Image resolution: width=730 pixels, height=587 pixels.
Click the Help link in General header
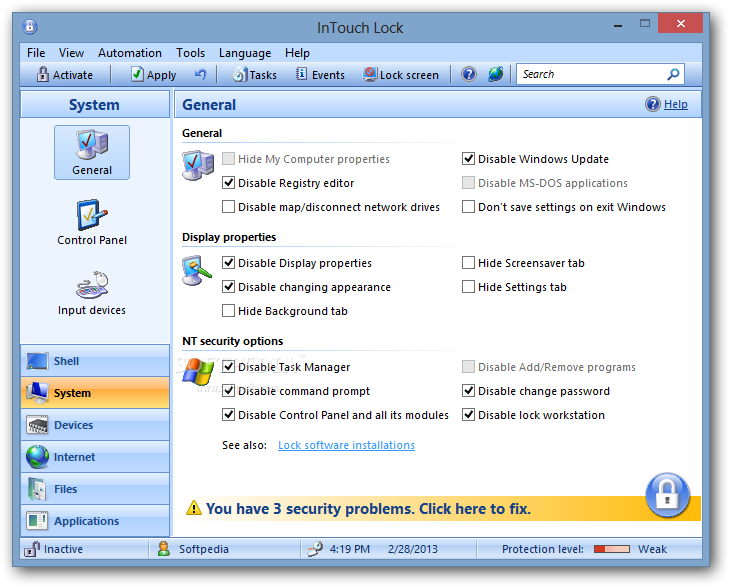pos(676,104)
